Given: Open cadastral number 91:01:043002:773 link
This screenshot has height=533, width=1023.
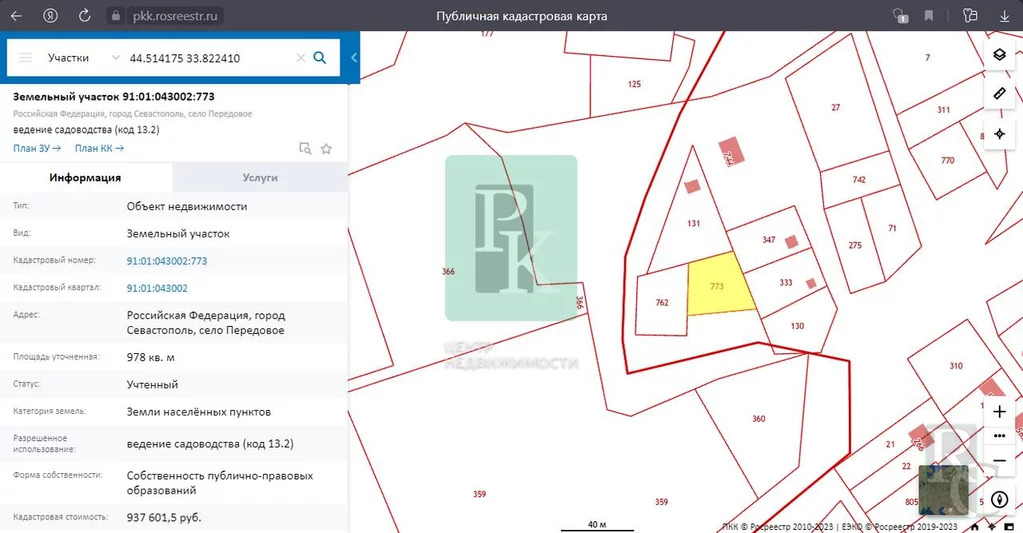Looking at the screenshot, I should pos(167,261).
